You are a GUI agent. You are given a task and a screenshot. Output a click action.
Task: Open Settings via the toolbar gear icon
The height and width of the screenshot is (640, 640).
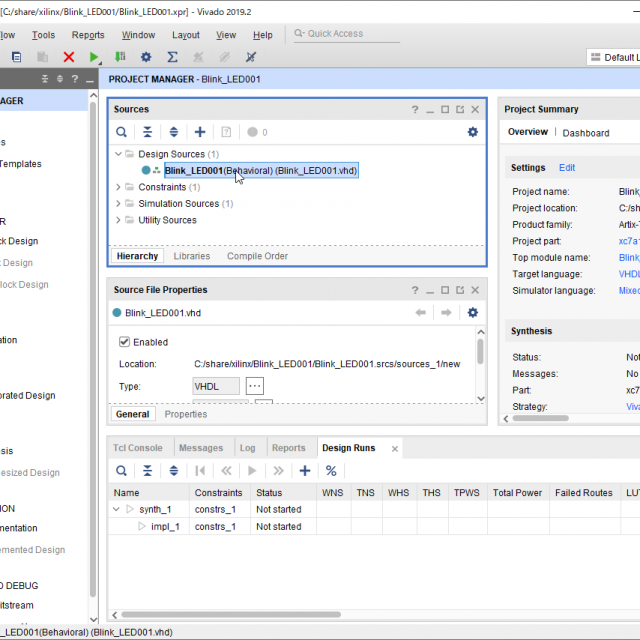pos(146,58)
